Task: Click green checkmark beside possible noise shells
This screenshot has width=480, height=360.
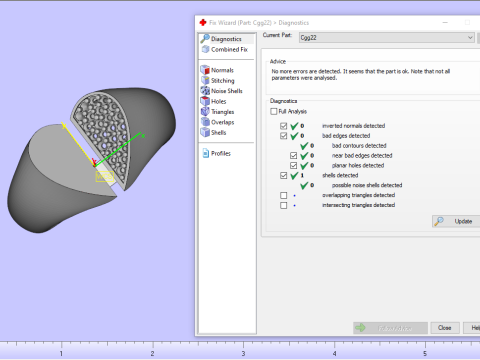Action: pyautogui.click(x=304, y=185)
